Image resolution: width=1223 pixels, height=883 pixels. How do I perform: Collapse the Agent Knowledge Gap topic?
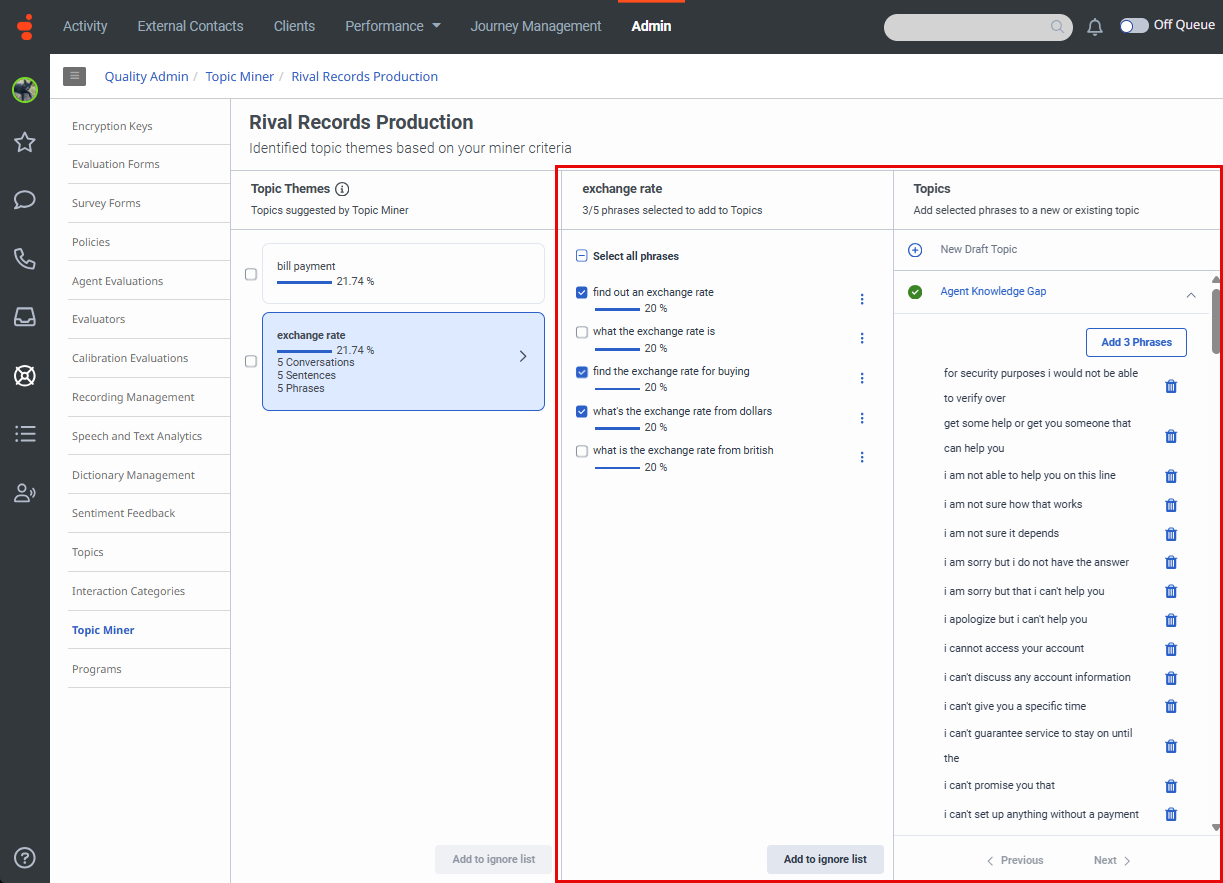[x=1191, y=295]
